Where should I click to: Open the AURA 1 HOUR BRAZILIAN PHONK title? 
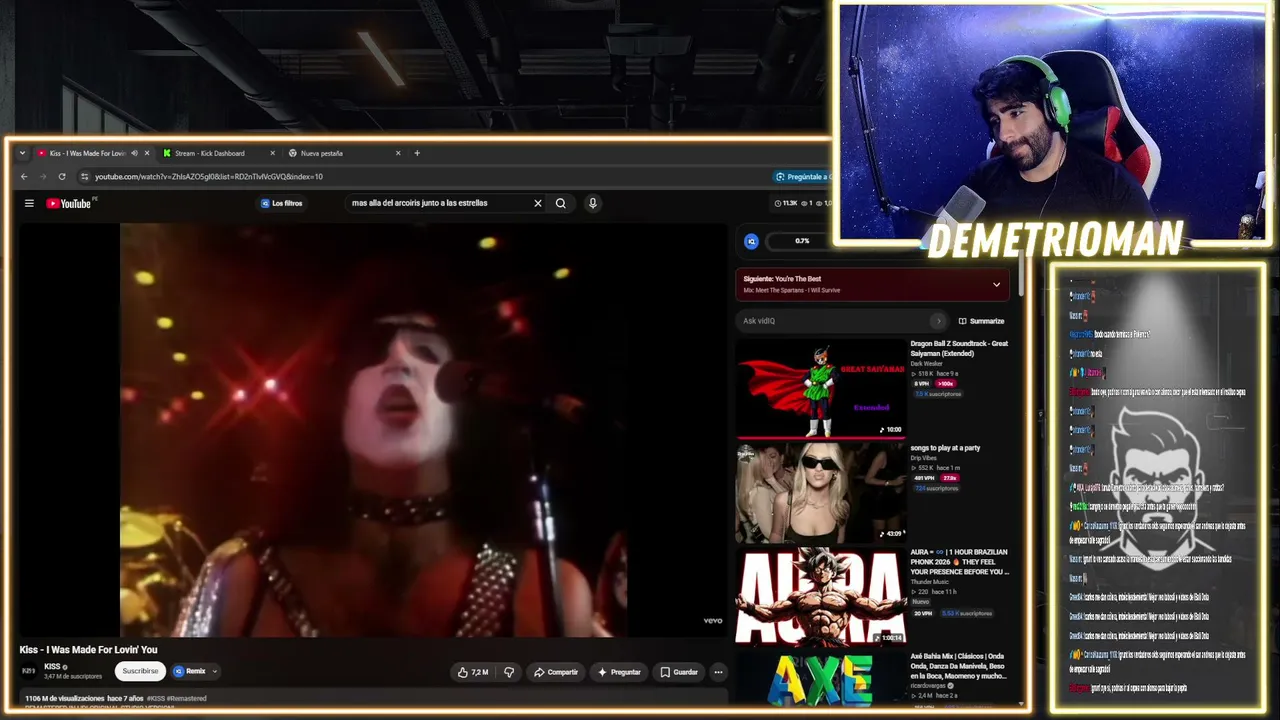[x=960, y=562]
